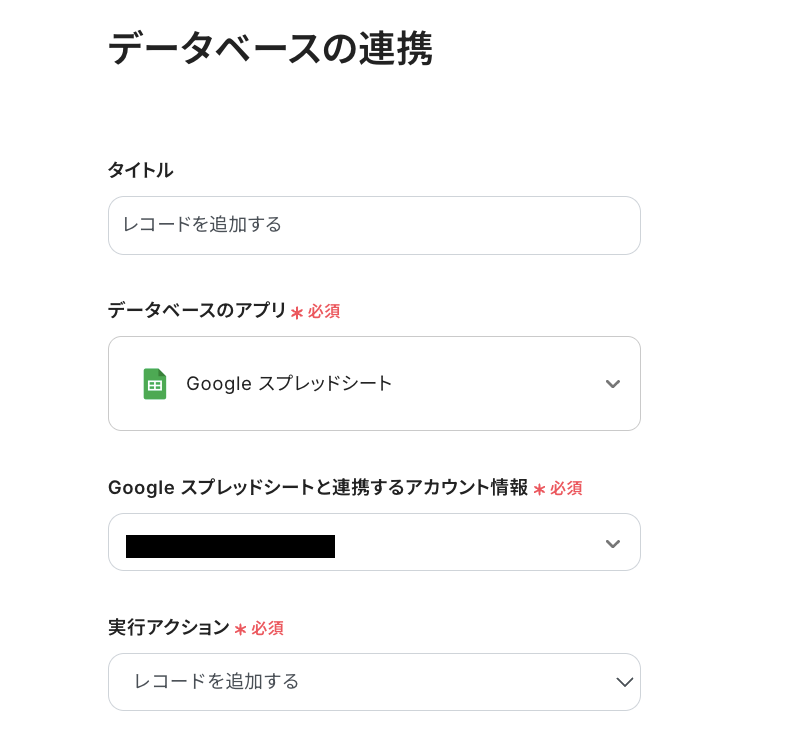Open the データベースのアプリ dropdown
This screenshot has height=740, width=800.
[374, 384]
